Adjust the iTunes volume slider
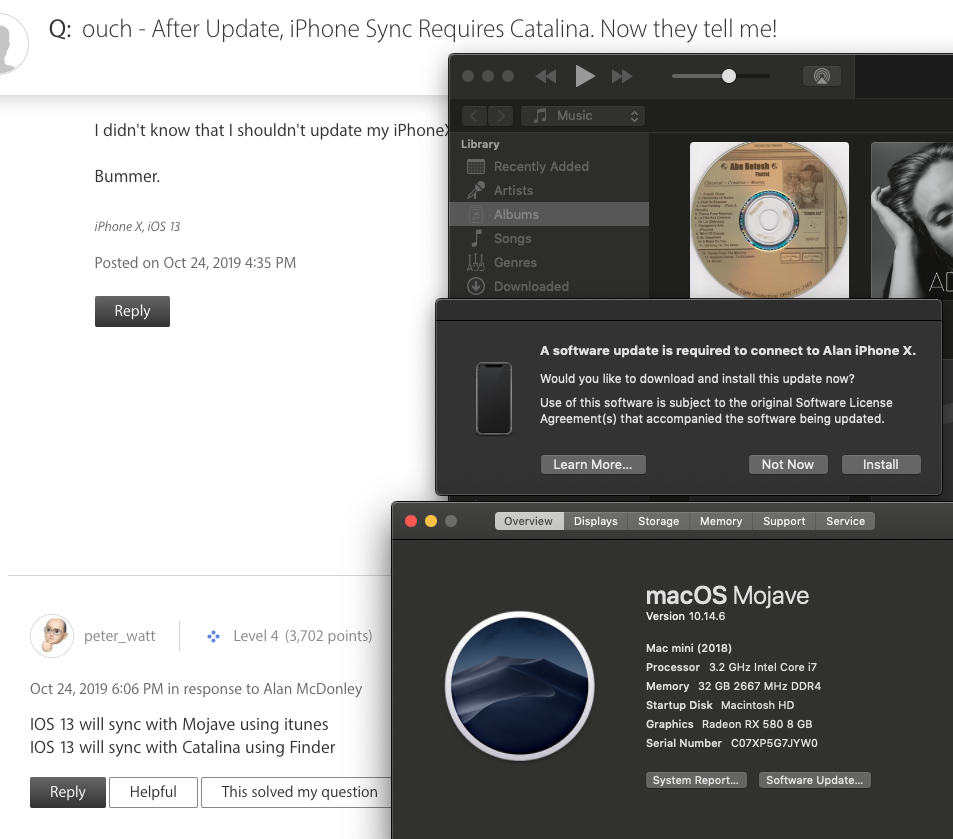Screen dimensions: 953x839 721,76
